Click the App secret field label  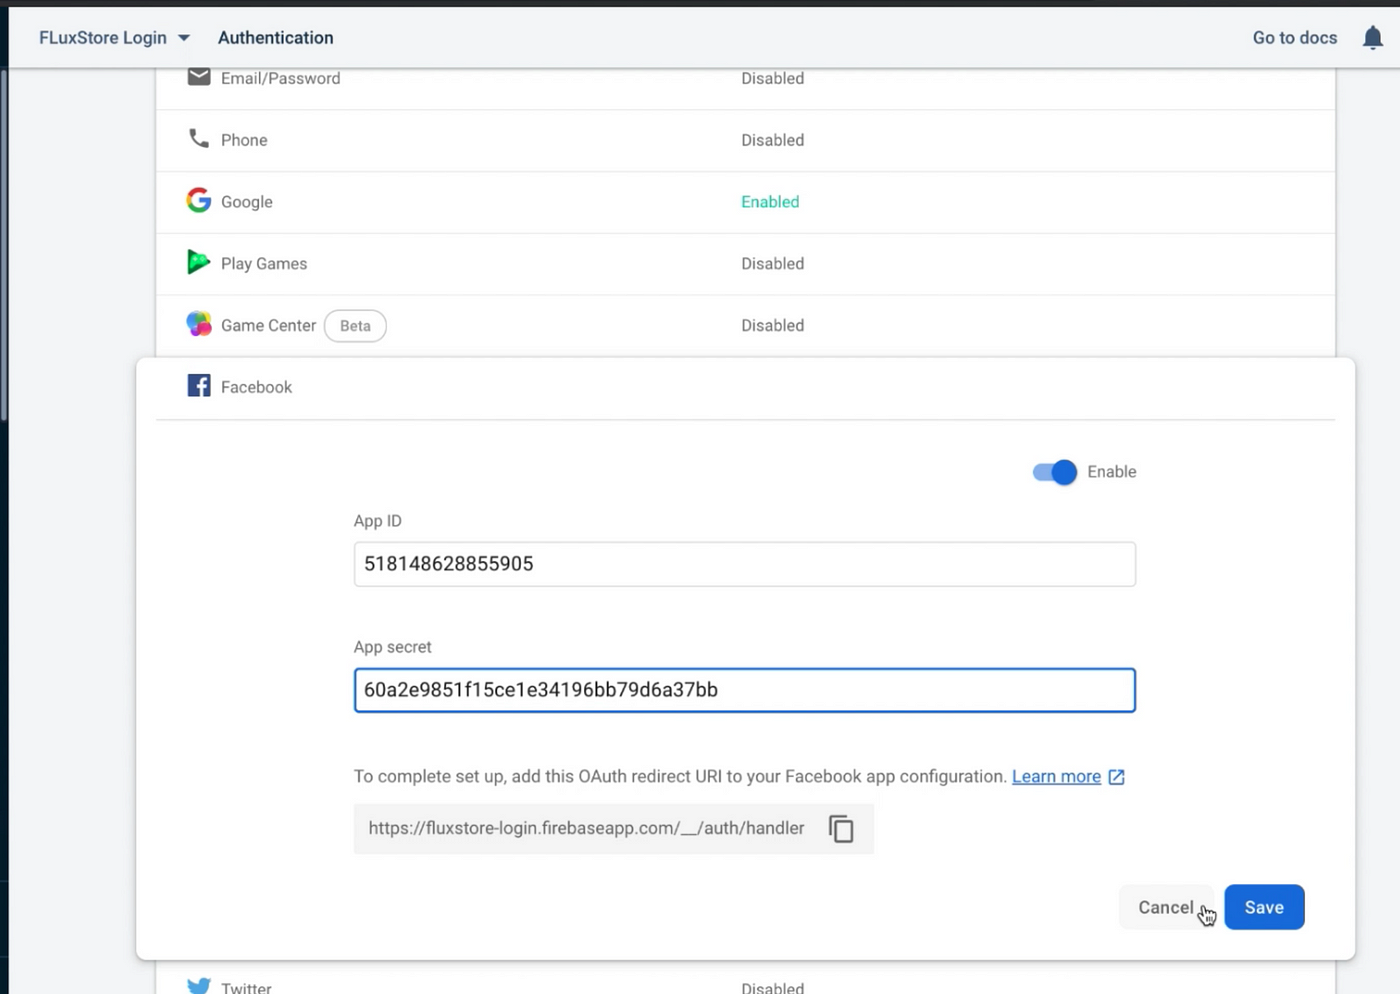(393, 647)
